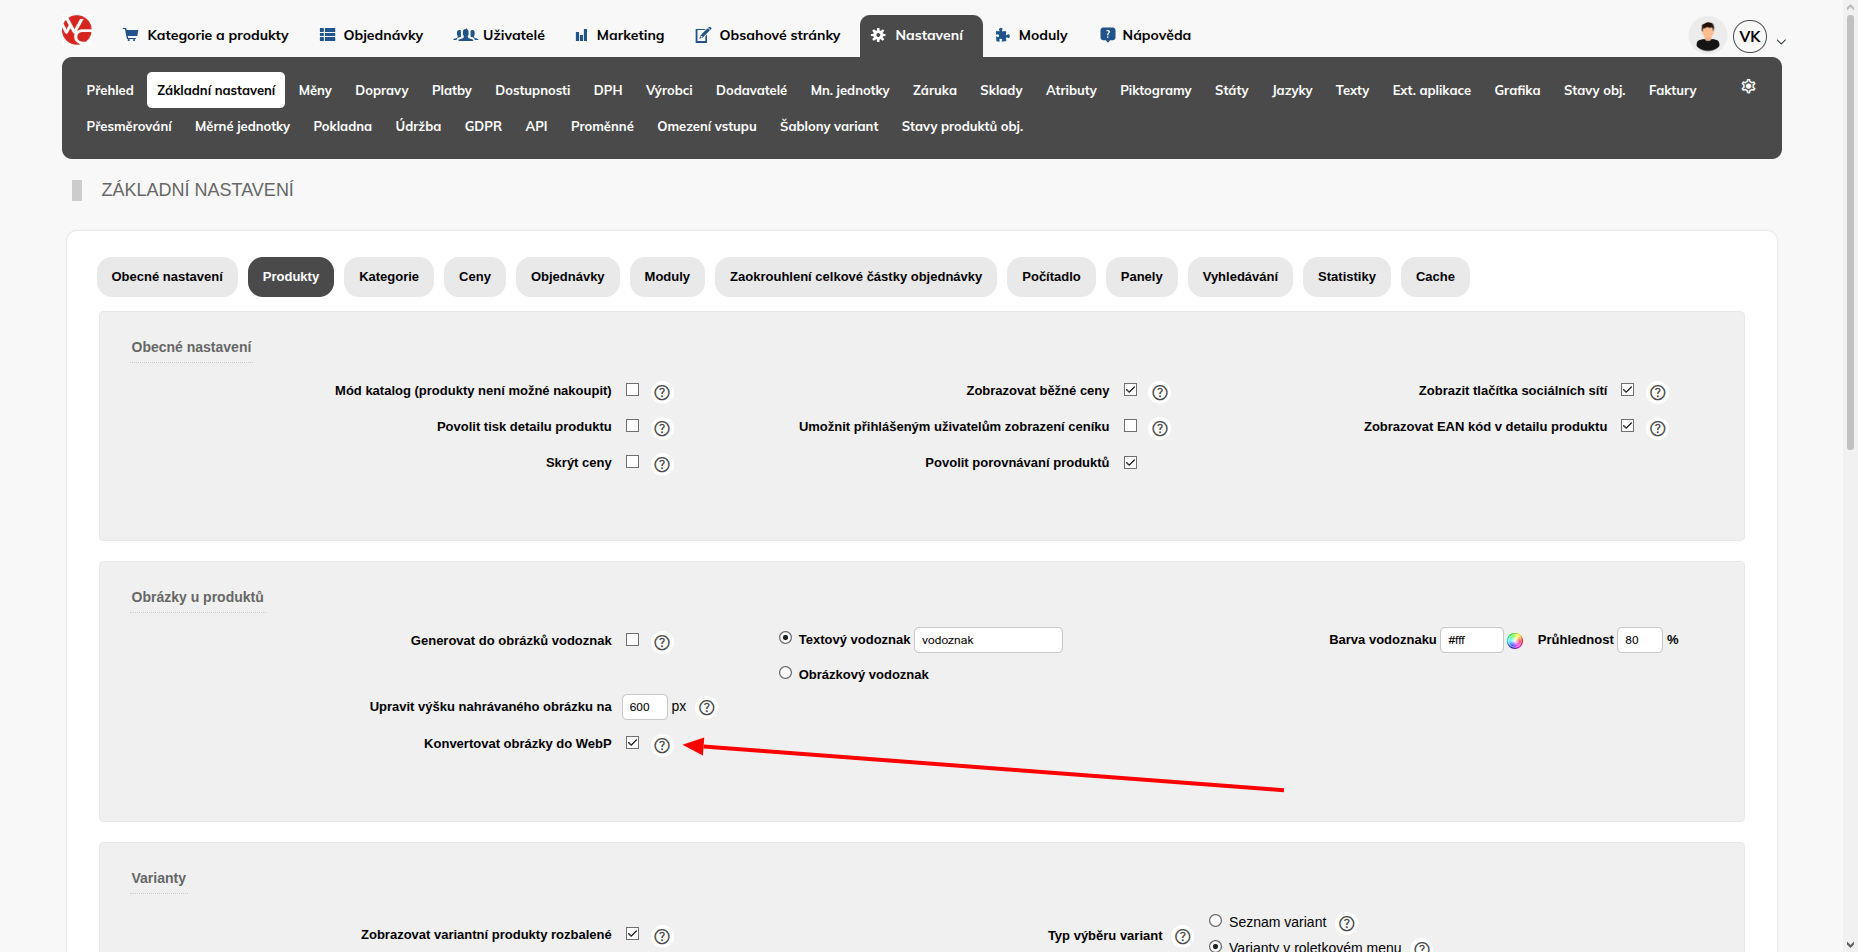Toggle Mód katalog checkbox
This screenshot has height=952, width=1858.
(632, 390)
